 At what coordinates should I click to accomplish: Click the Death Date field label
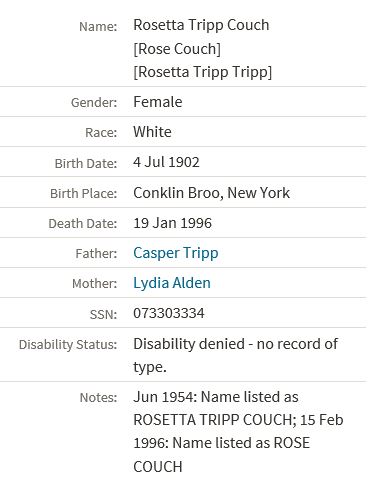(x=83, y=224)
